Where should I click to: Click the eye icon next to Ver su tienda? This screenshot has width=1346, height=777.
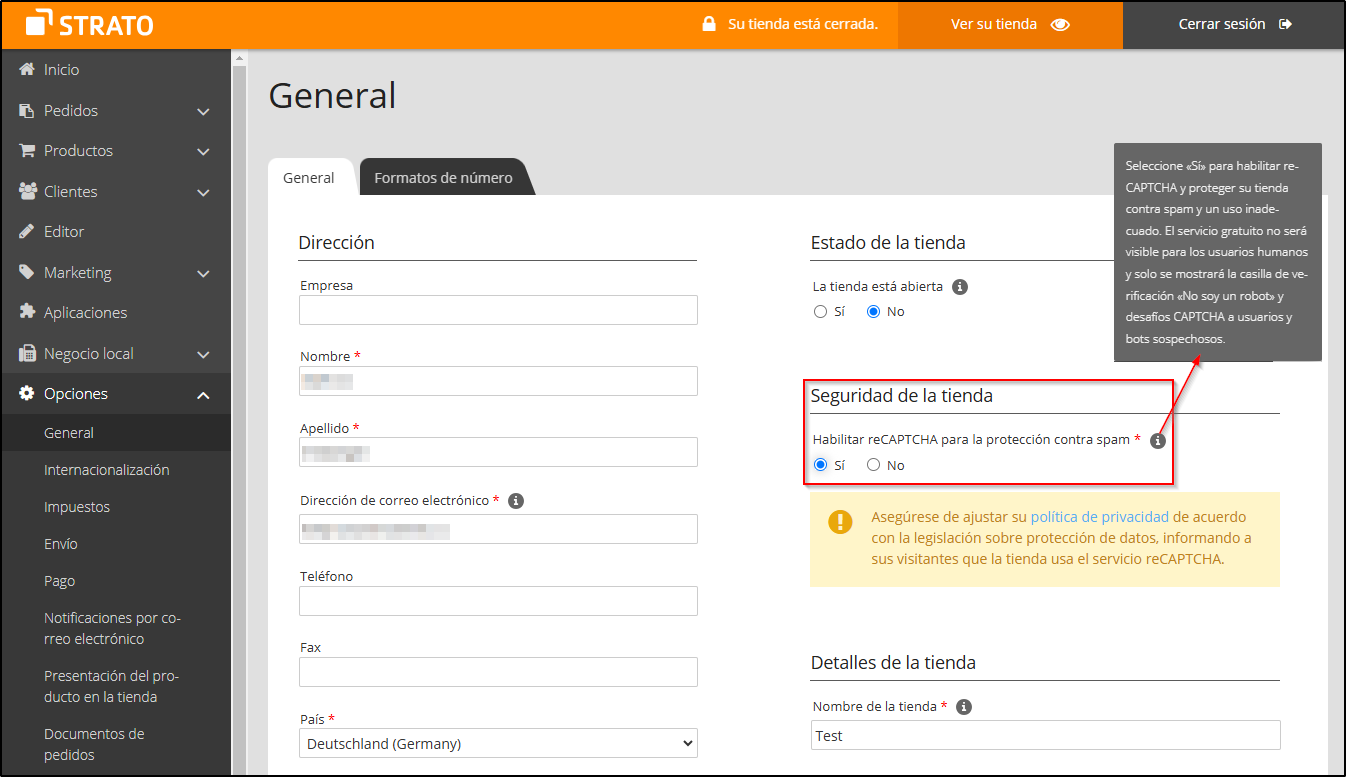pos(1062,22)
